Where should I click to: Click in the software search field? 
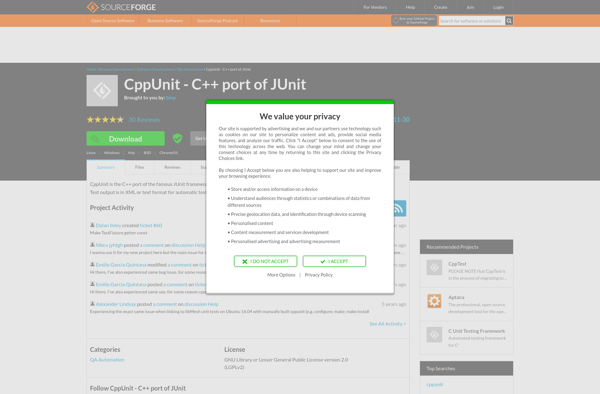click(x=471, y=21)
